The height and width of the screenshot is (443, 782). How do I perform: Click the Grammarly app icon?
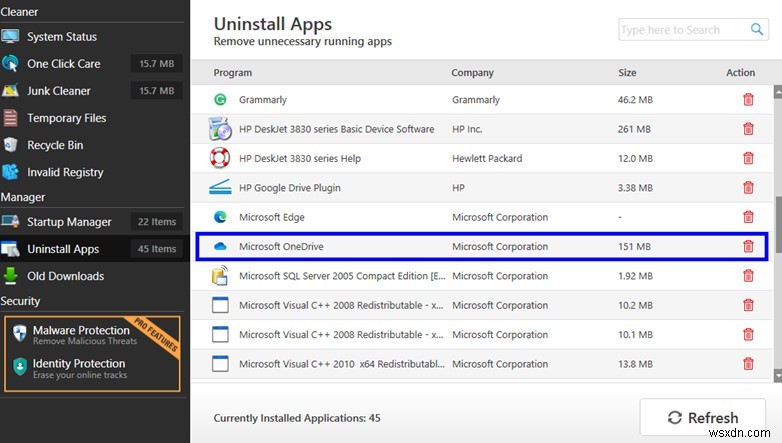click(x=220, y=99)
